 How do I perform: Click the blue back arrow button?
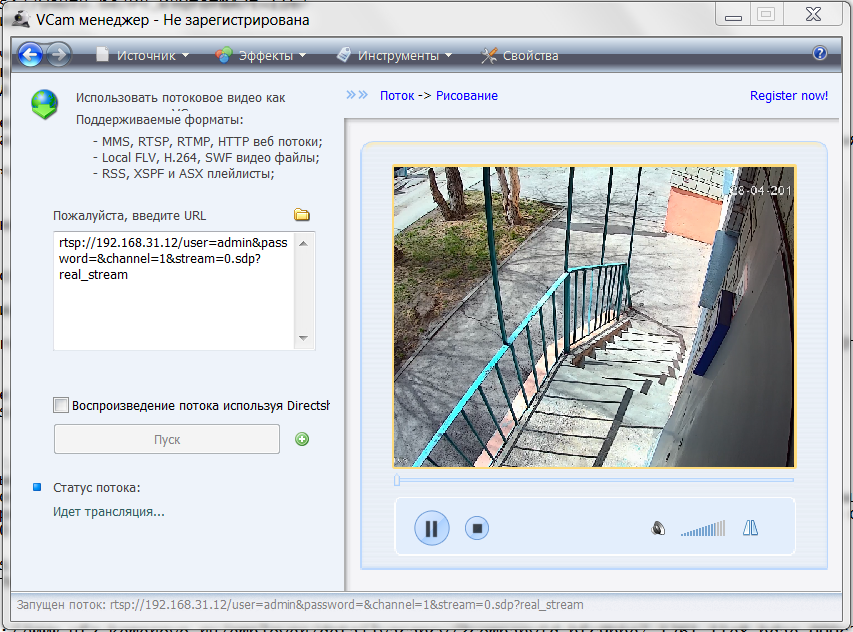coord(30,55)
